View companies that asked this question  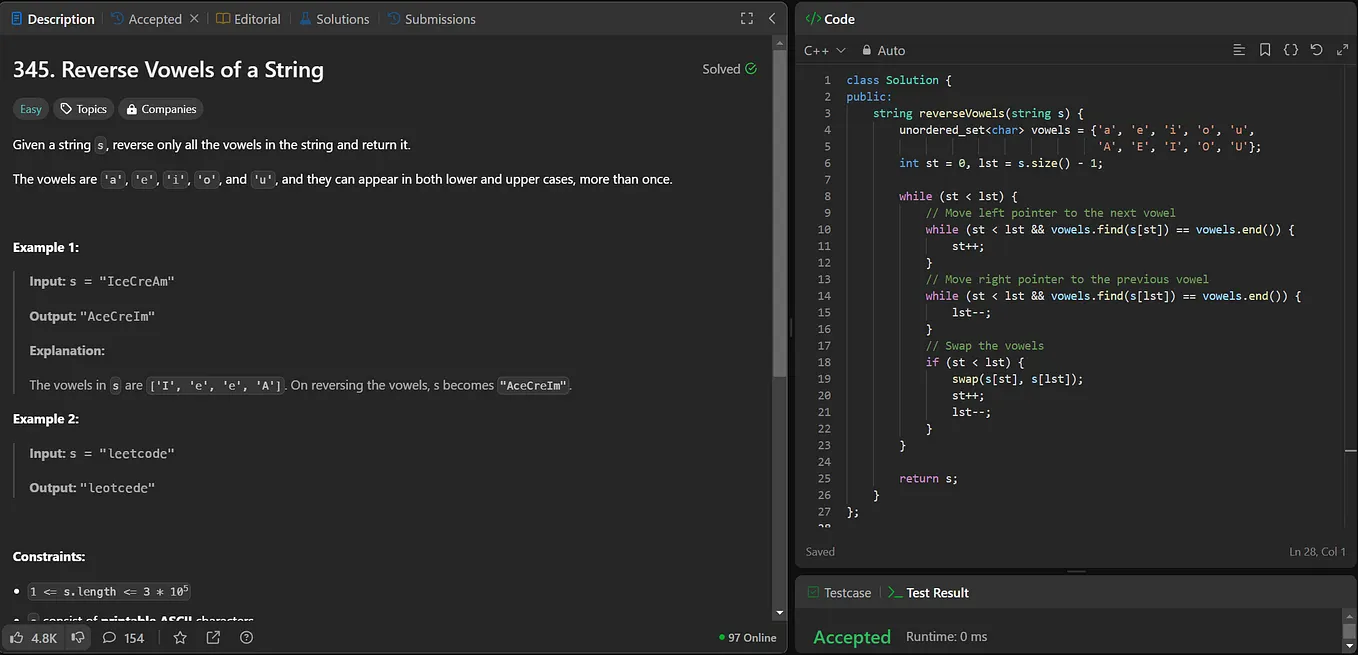[x=160, y=108]
